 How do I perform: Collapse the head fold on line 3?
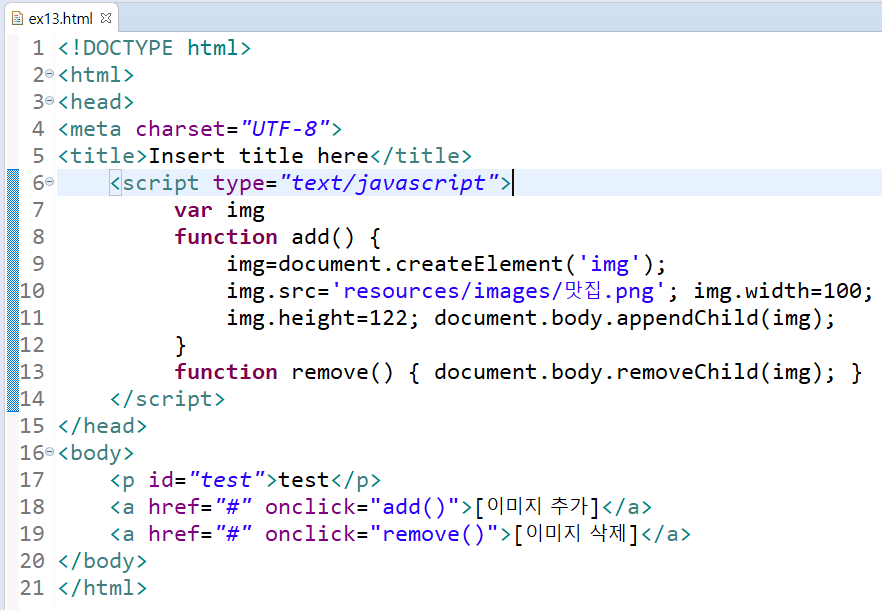50,101
